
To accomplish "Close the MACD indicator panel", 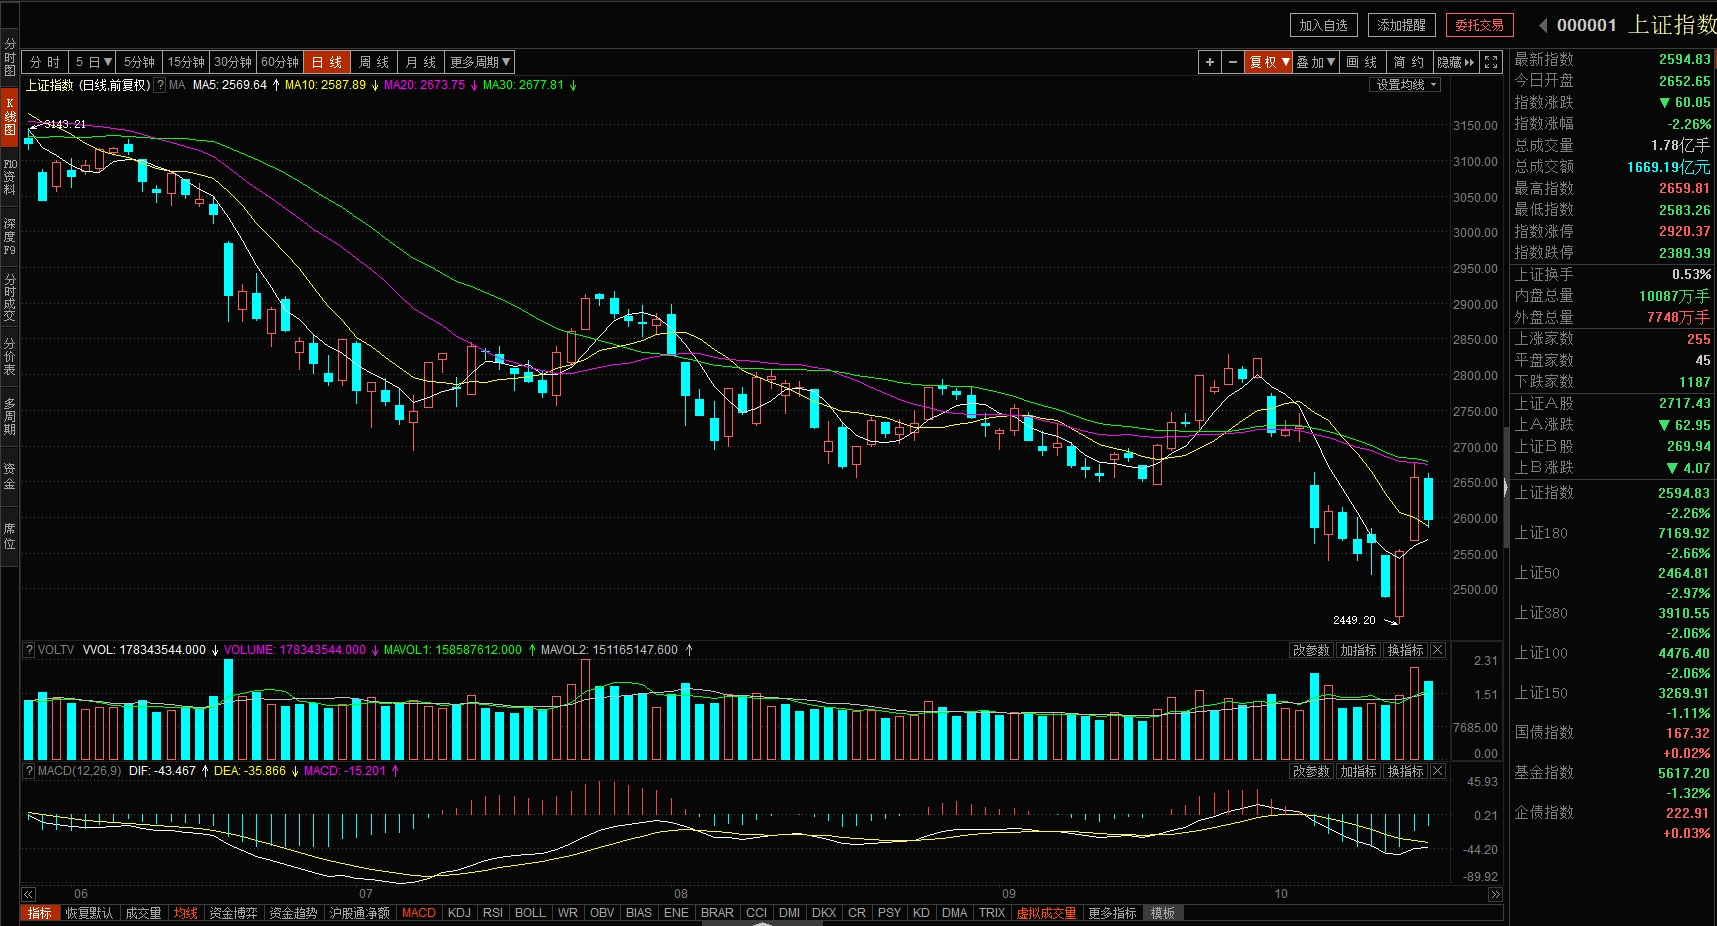I will 1438,771.
